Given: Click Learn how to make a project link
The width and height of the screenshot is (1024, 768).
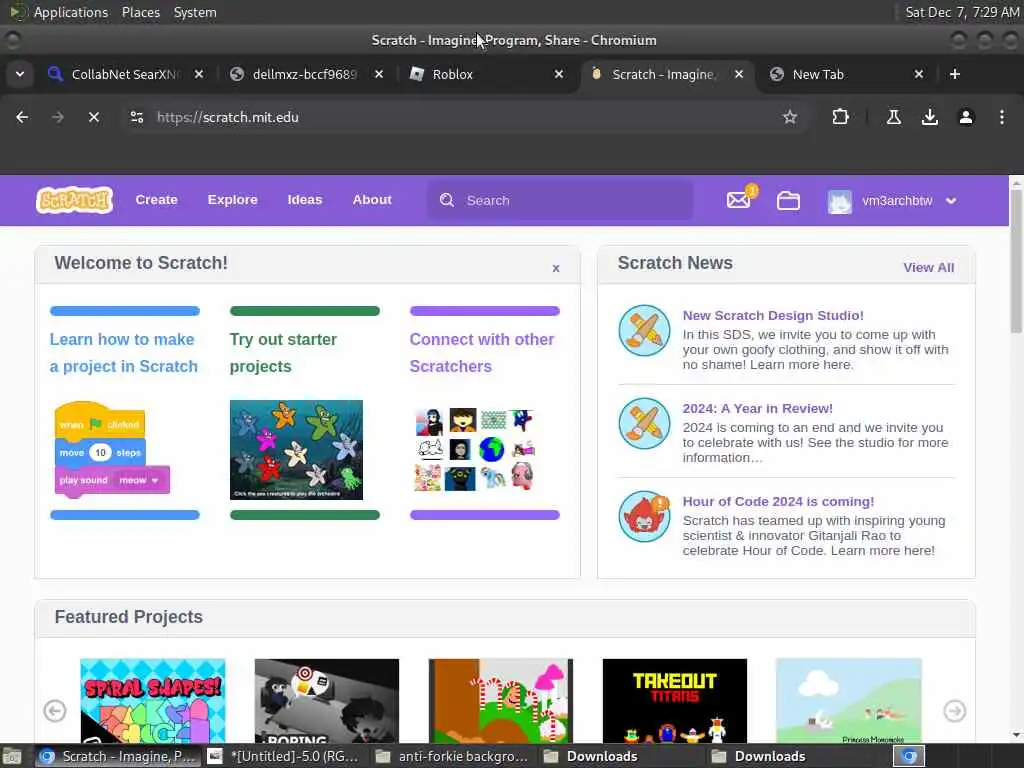Looking at the screenshot, I should [x=123, y=353].
